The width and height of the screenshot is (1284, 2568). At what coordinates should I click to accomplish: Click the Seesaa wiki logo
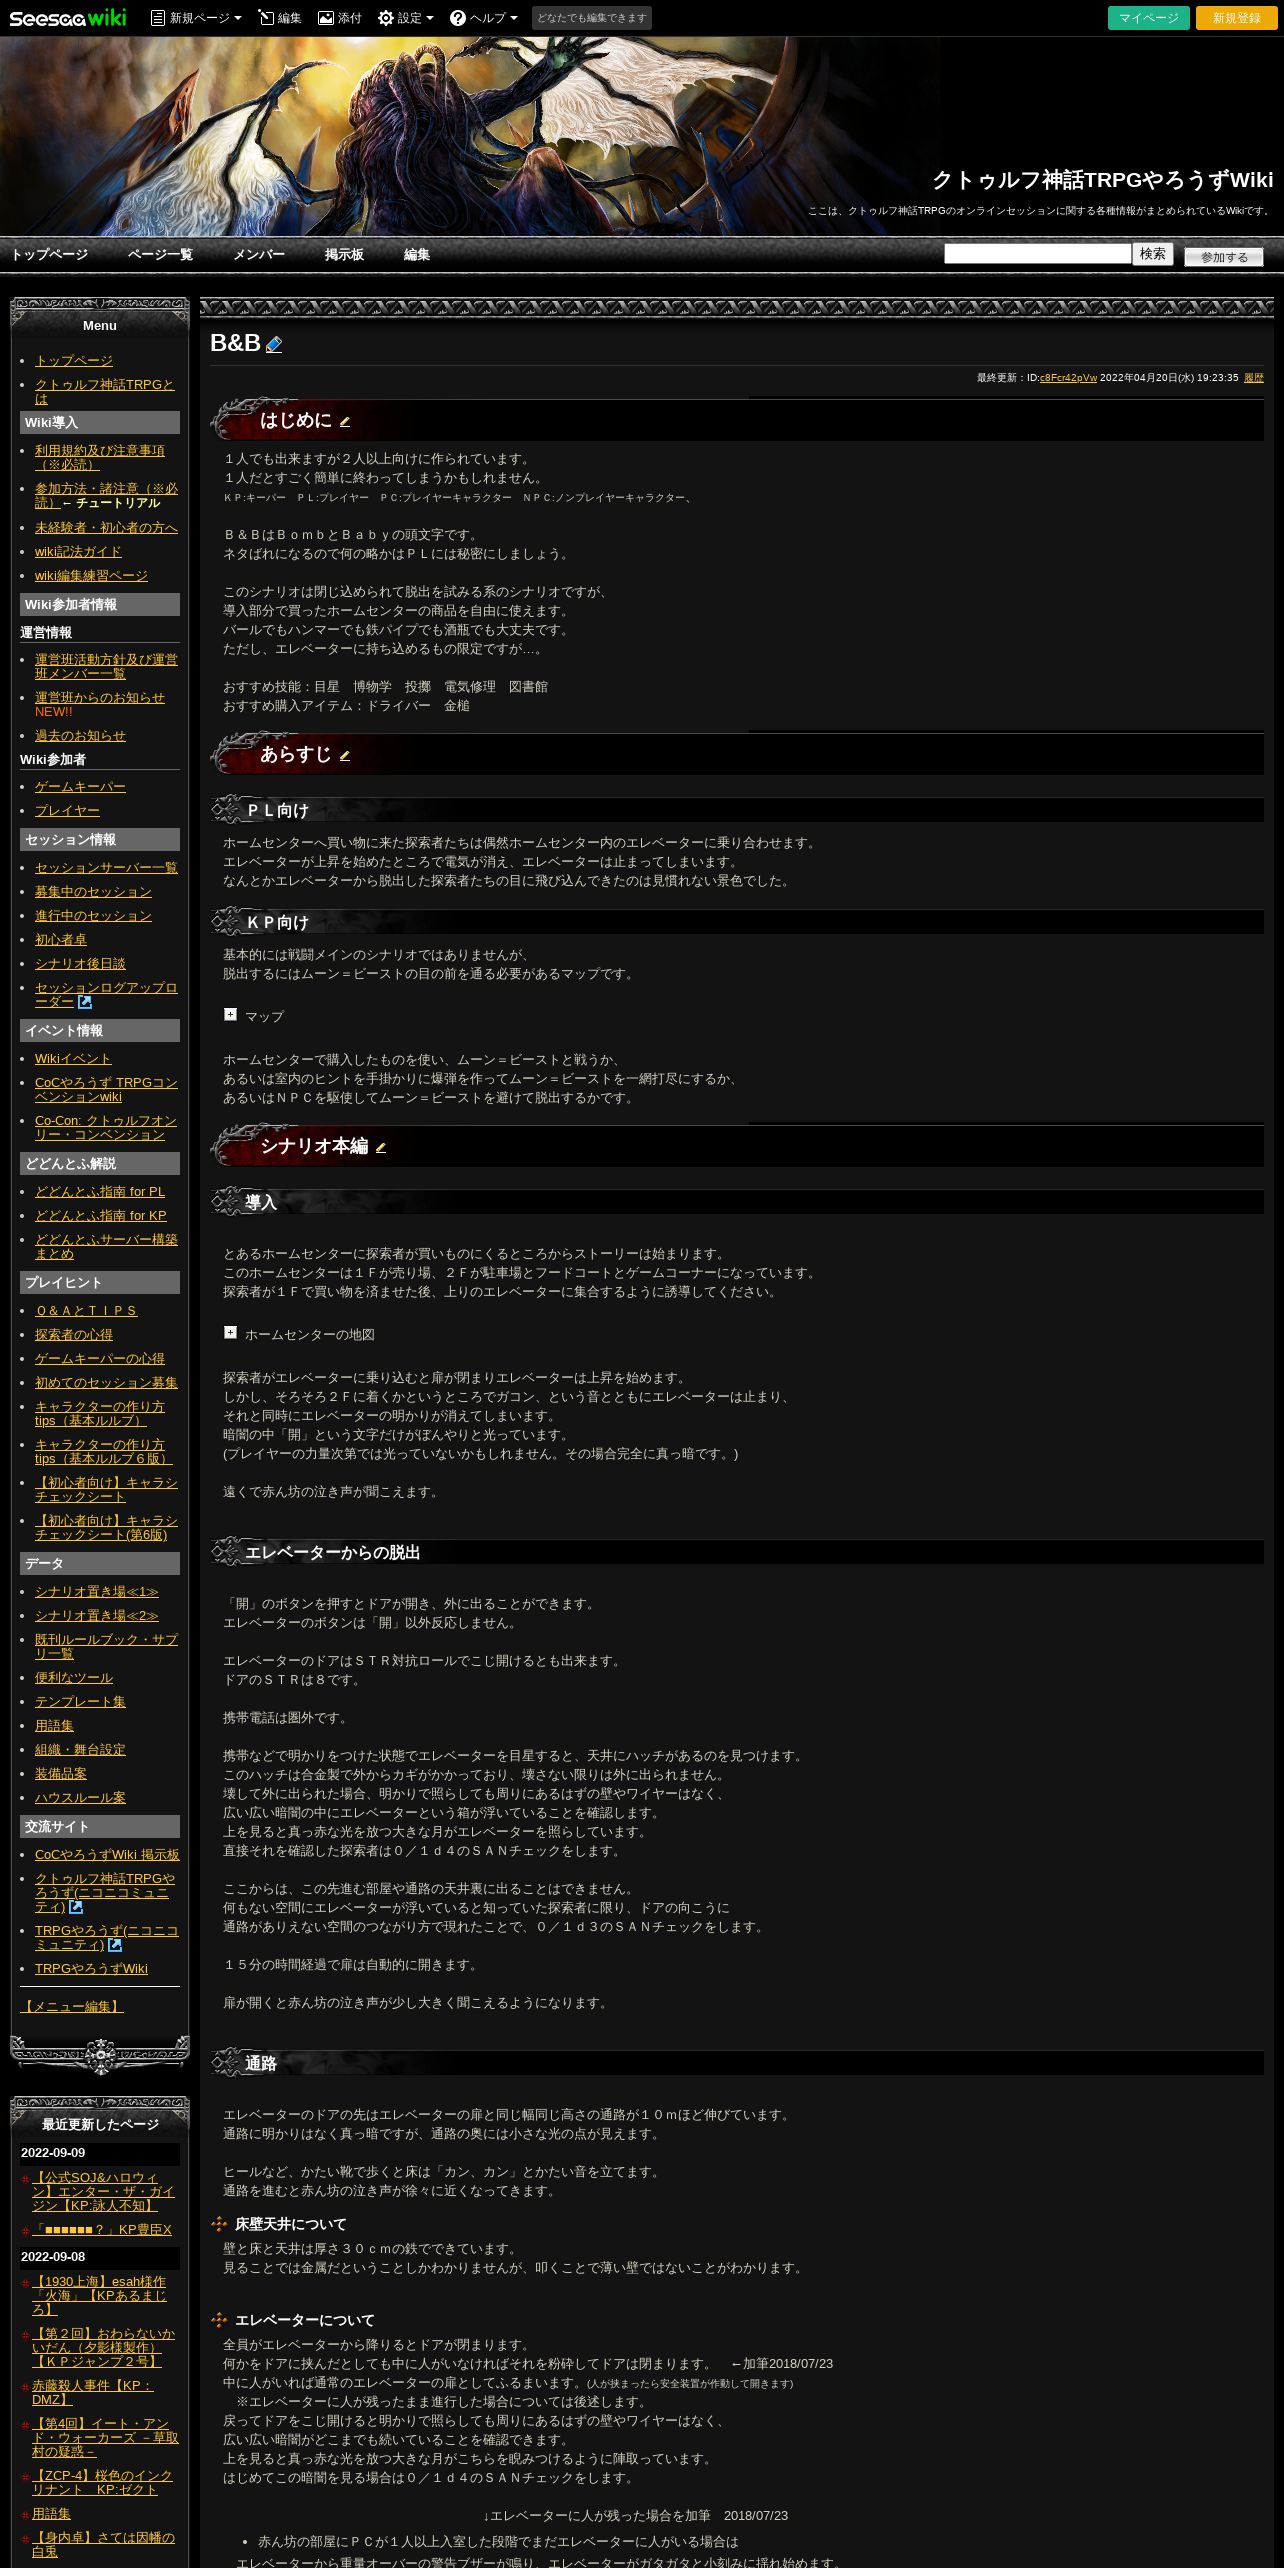coord(68,18)
